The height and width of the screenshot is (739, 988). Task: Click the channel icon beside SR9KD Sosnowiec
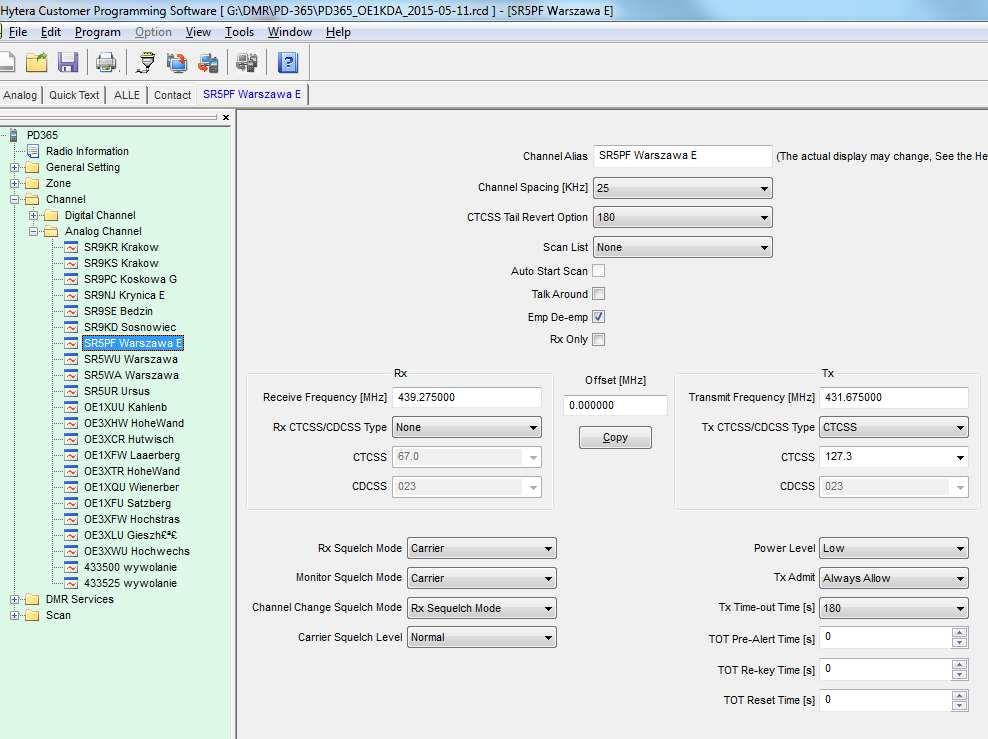[71, 327]
